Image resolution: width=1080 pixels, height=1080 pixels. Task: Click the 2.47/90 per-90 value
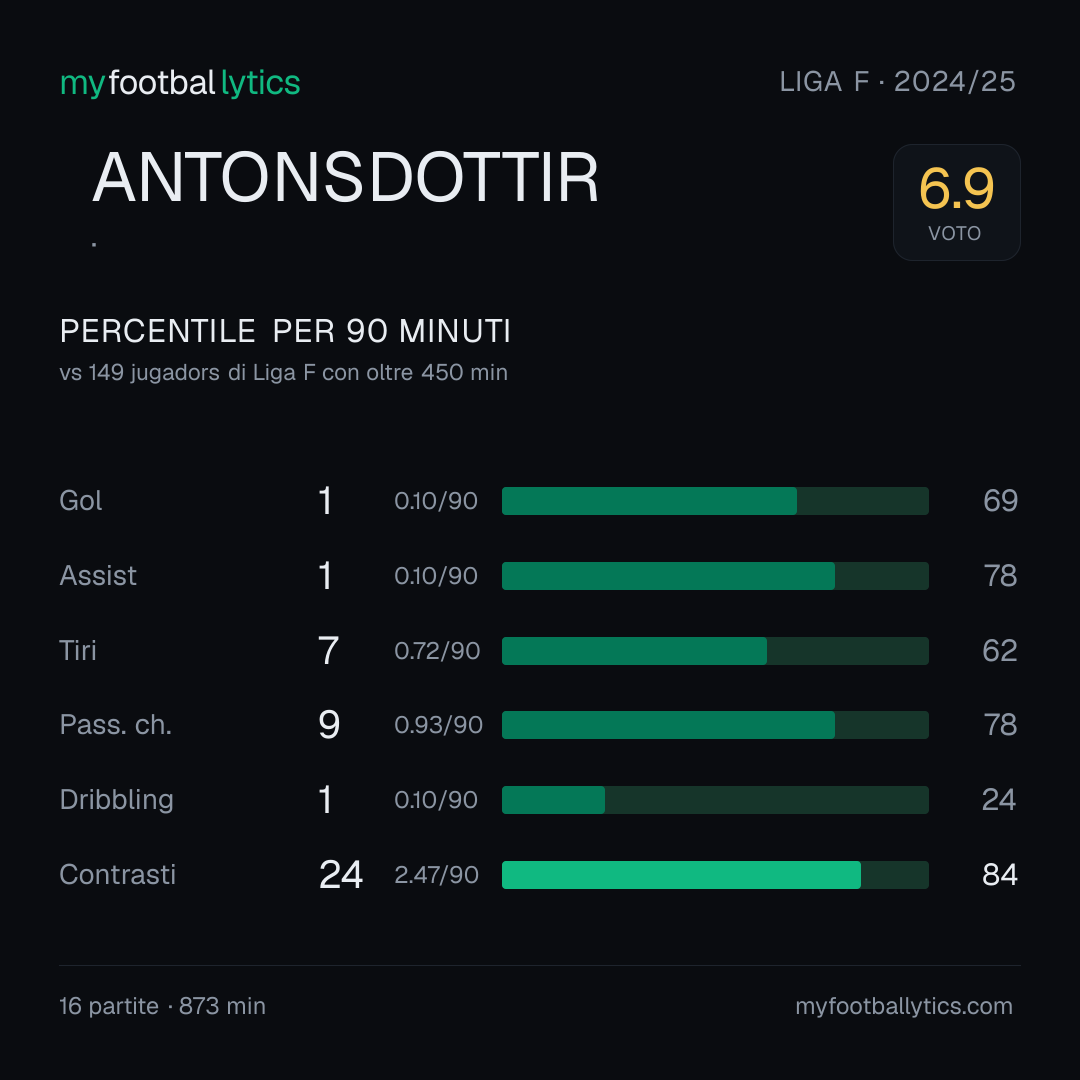click(x=436, y=875)
